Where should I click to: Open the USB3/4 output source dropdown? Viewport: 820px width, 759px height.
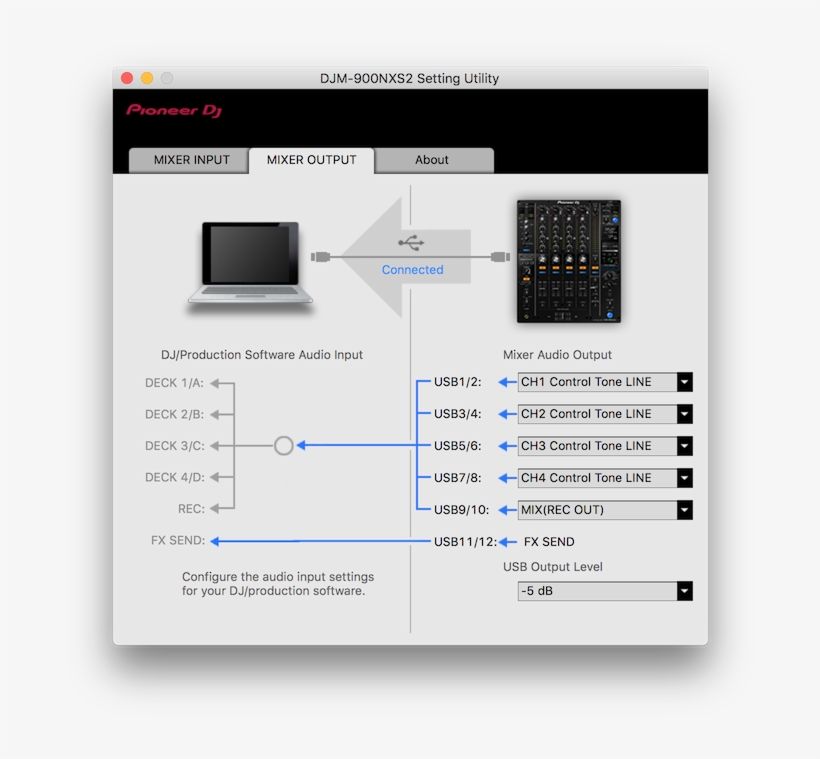pyautogui.click(x=605, y=414)
